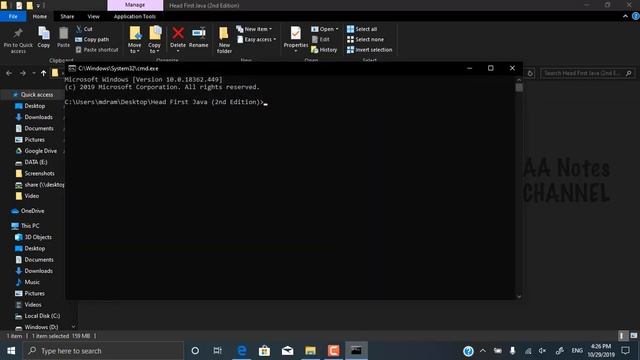Click the Manage contextual tab
Screen dimensions: 640x360
135,5
